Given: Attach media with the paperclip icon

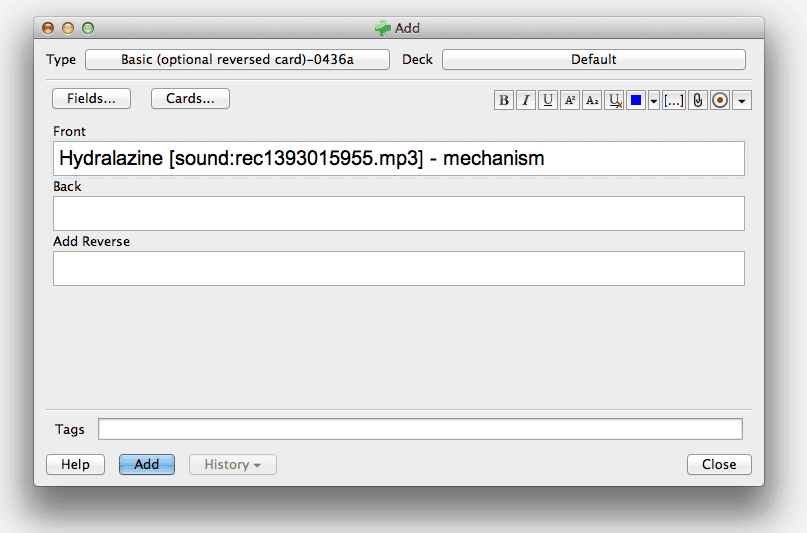Looking at the screenshot, I should pyautogui.click(x=698, y=100).
